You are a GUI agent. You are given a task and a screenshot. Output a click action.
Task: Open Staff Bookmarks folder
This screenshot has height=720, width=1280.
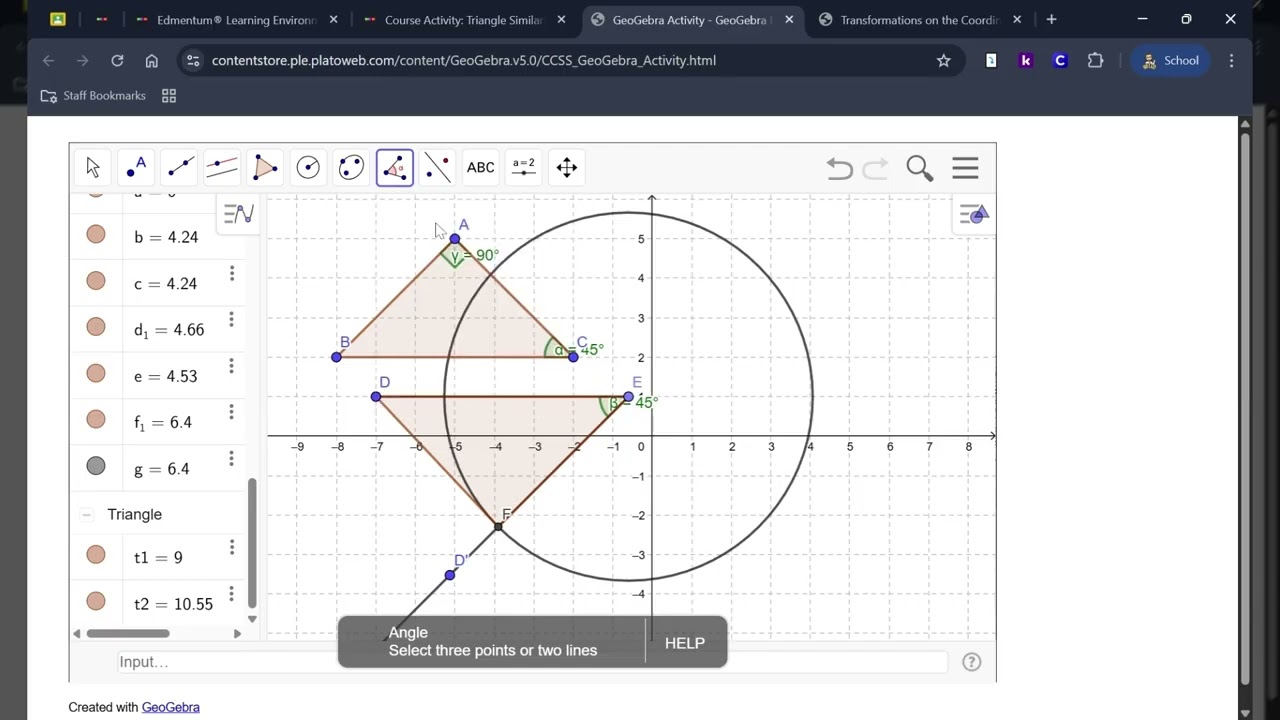93,96
